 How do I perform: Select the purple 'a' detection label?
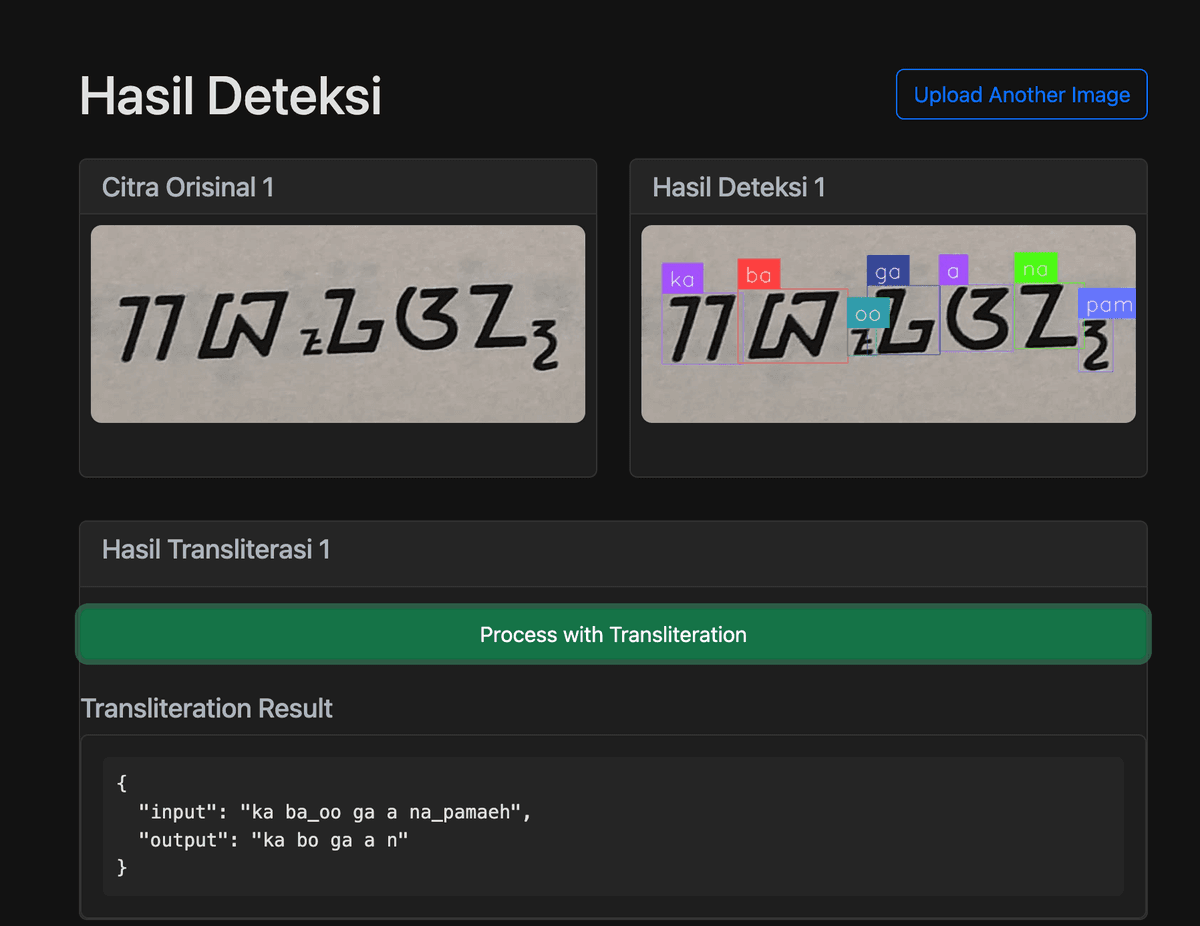click(x=953, y=270)
